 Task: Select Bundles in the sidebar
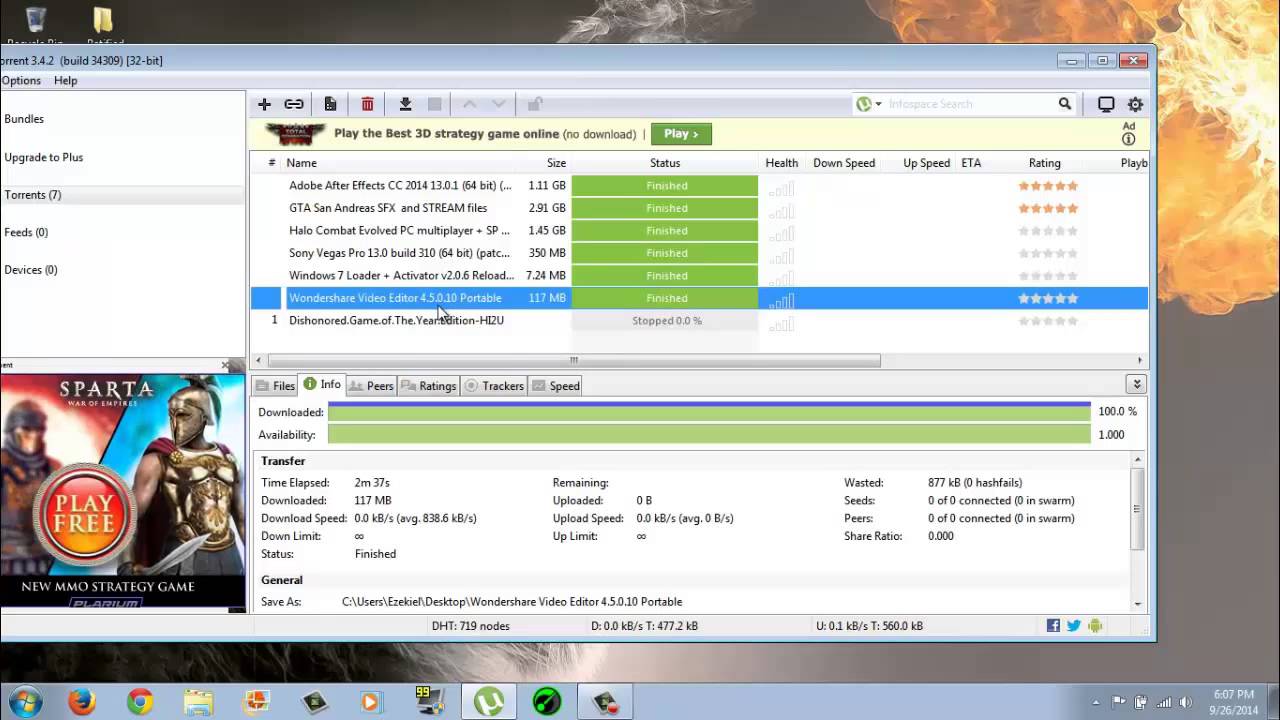[24, 119]
